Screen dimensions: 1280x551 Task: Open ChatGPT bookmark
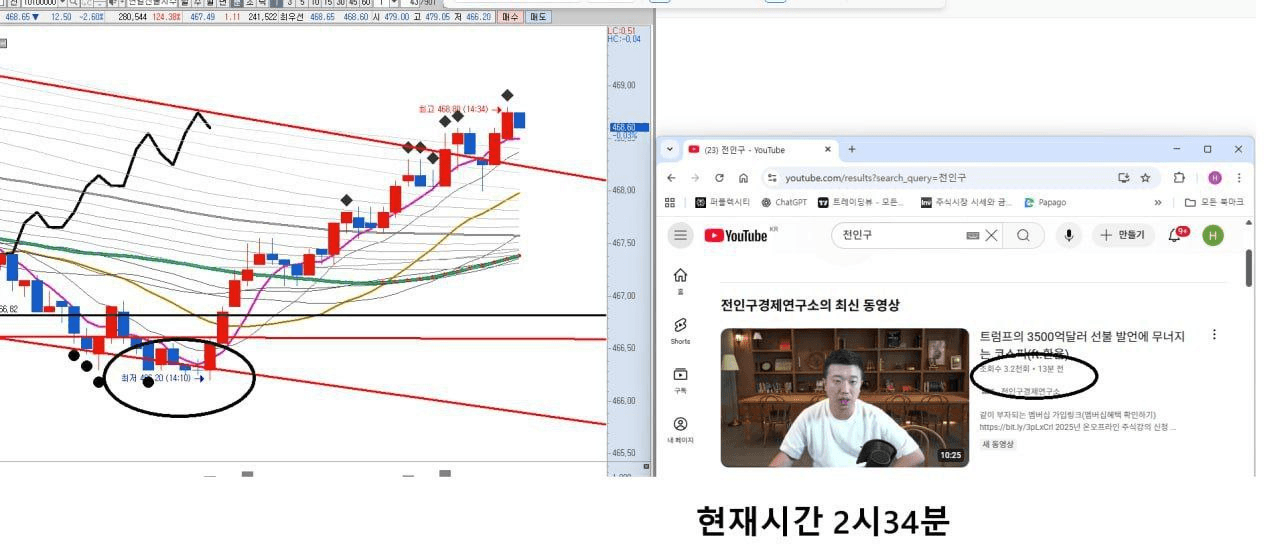[784, 202]
